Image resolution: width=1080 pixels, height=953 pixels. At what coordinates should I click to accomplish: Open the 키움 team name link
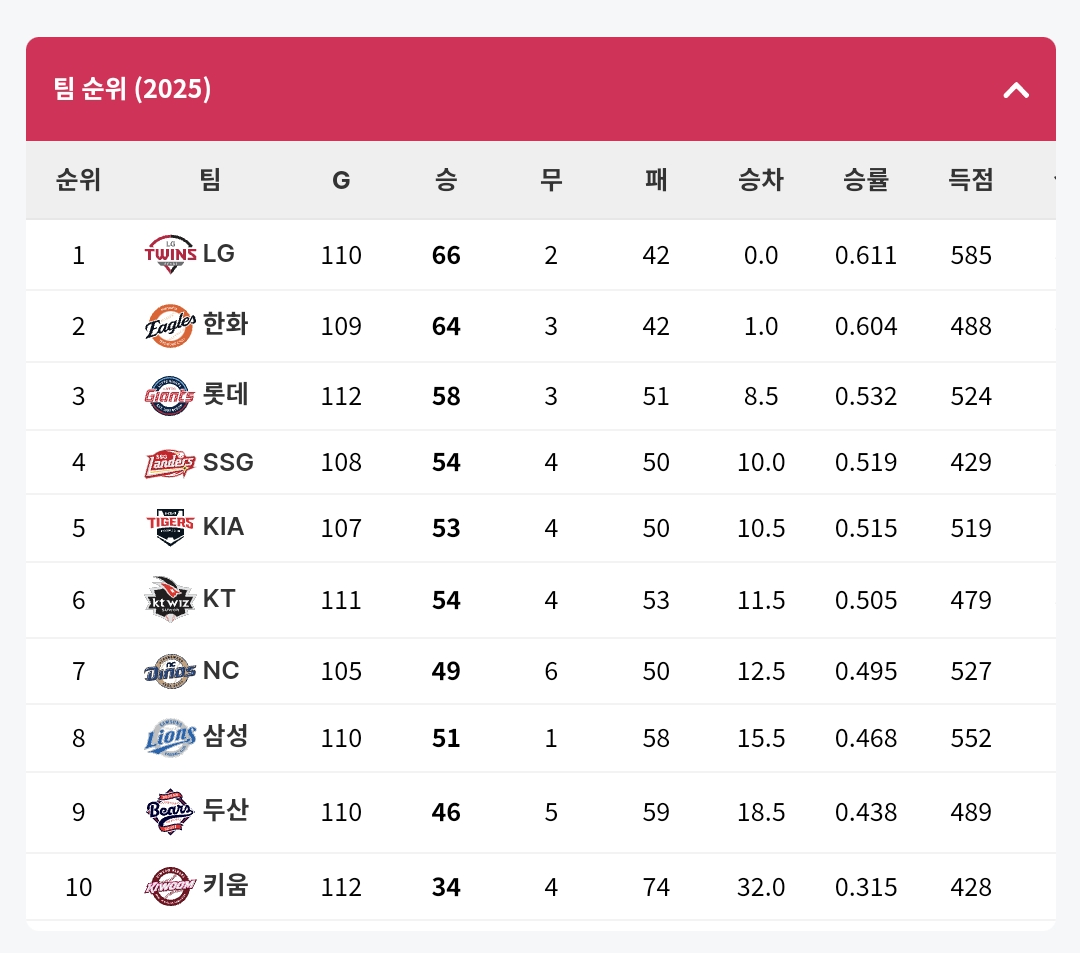(x=225, y=886)
